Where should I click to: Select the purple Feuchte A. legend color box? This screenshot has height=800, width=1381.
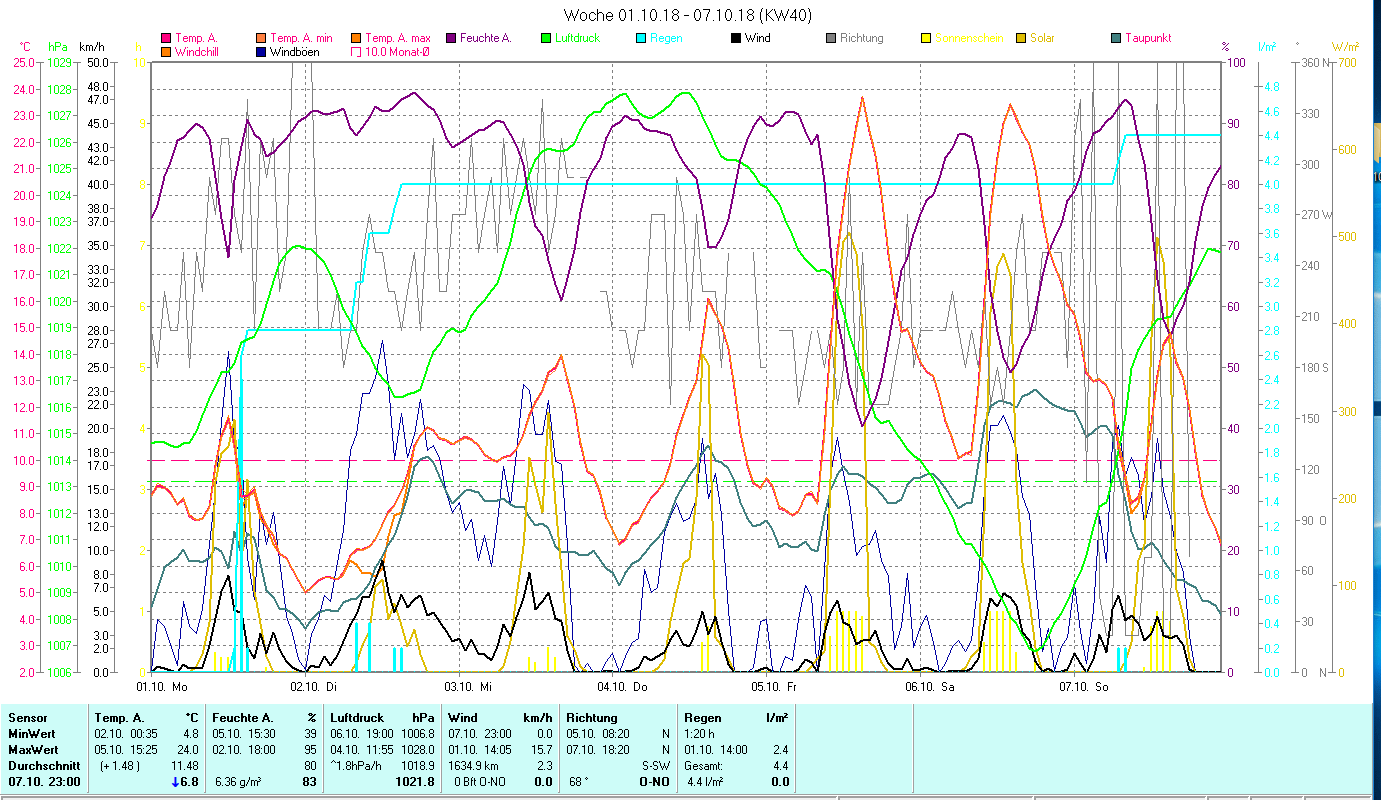(452, 38)
